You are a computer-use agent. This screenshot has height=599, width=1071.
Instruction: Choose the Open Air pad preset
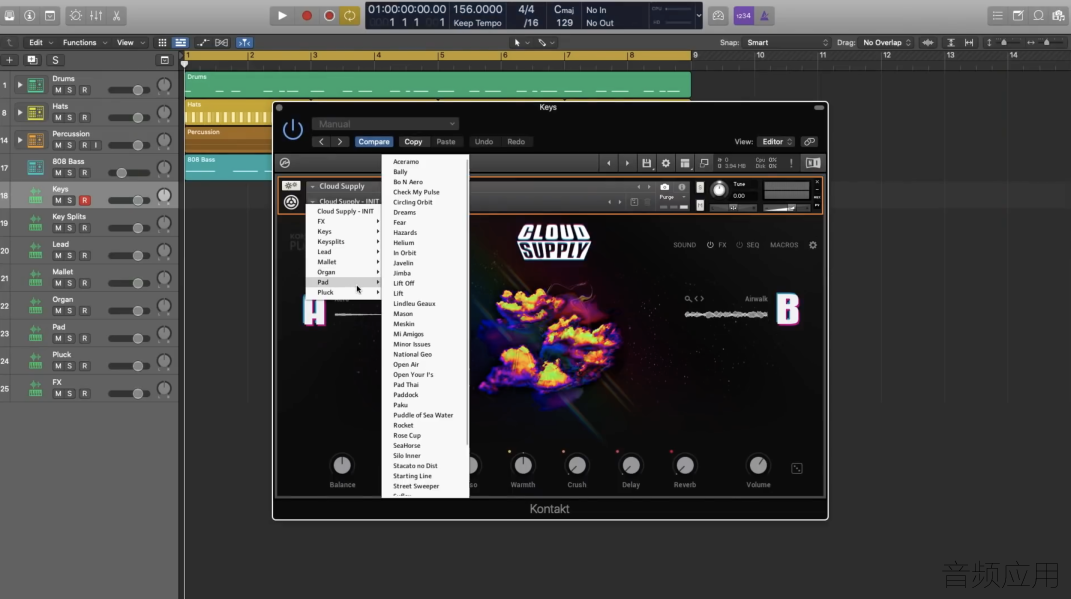406,364
